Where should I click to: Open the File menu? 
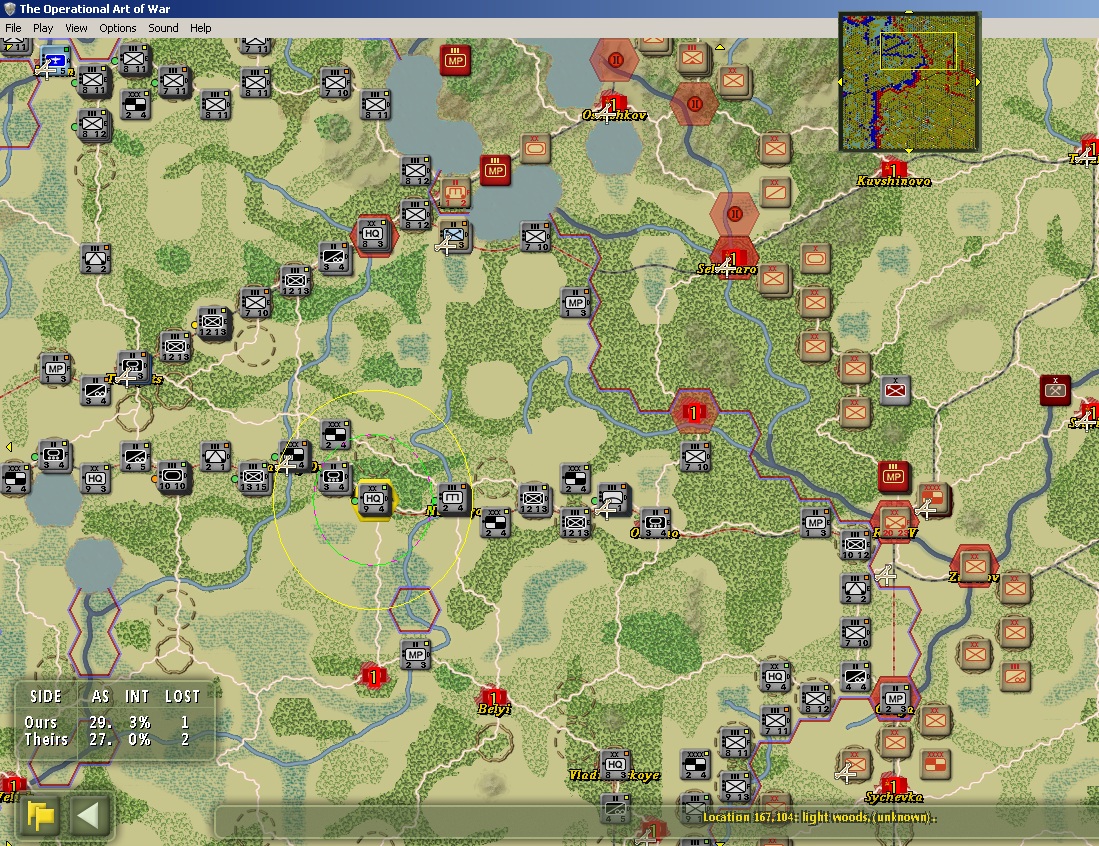click(13, 28)
